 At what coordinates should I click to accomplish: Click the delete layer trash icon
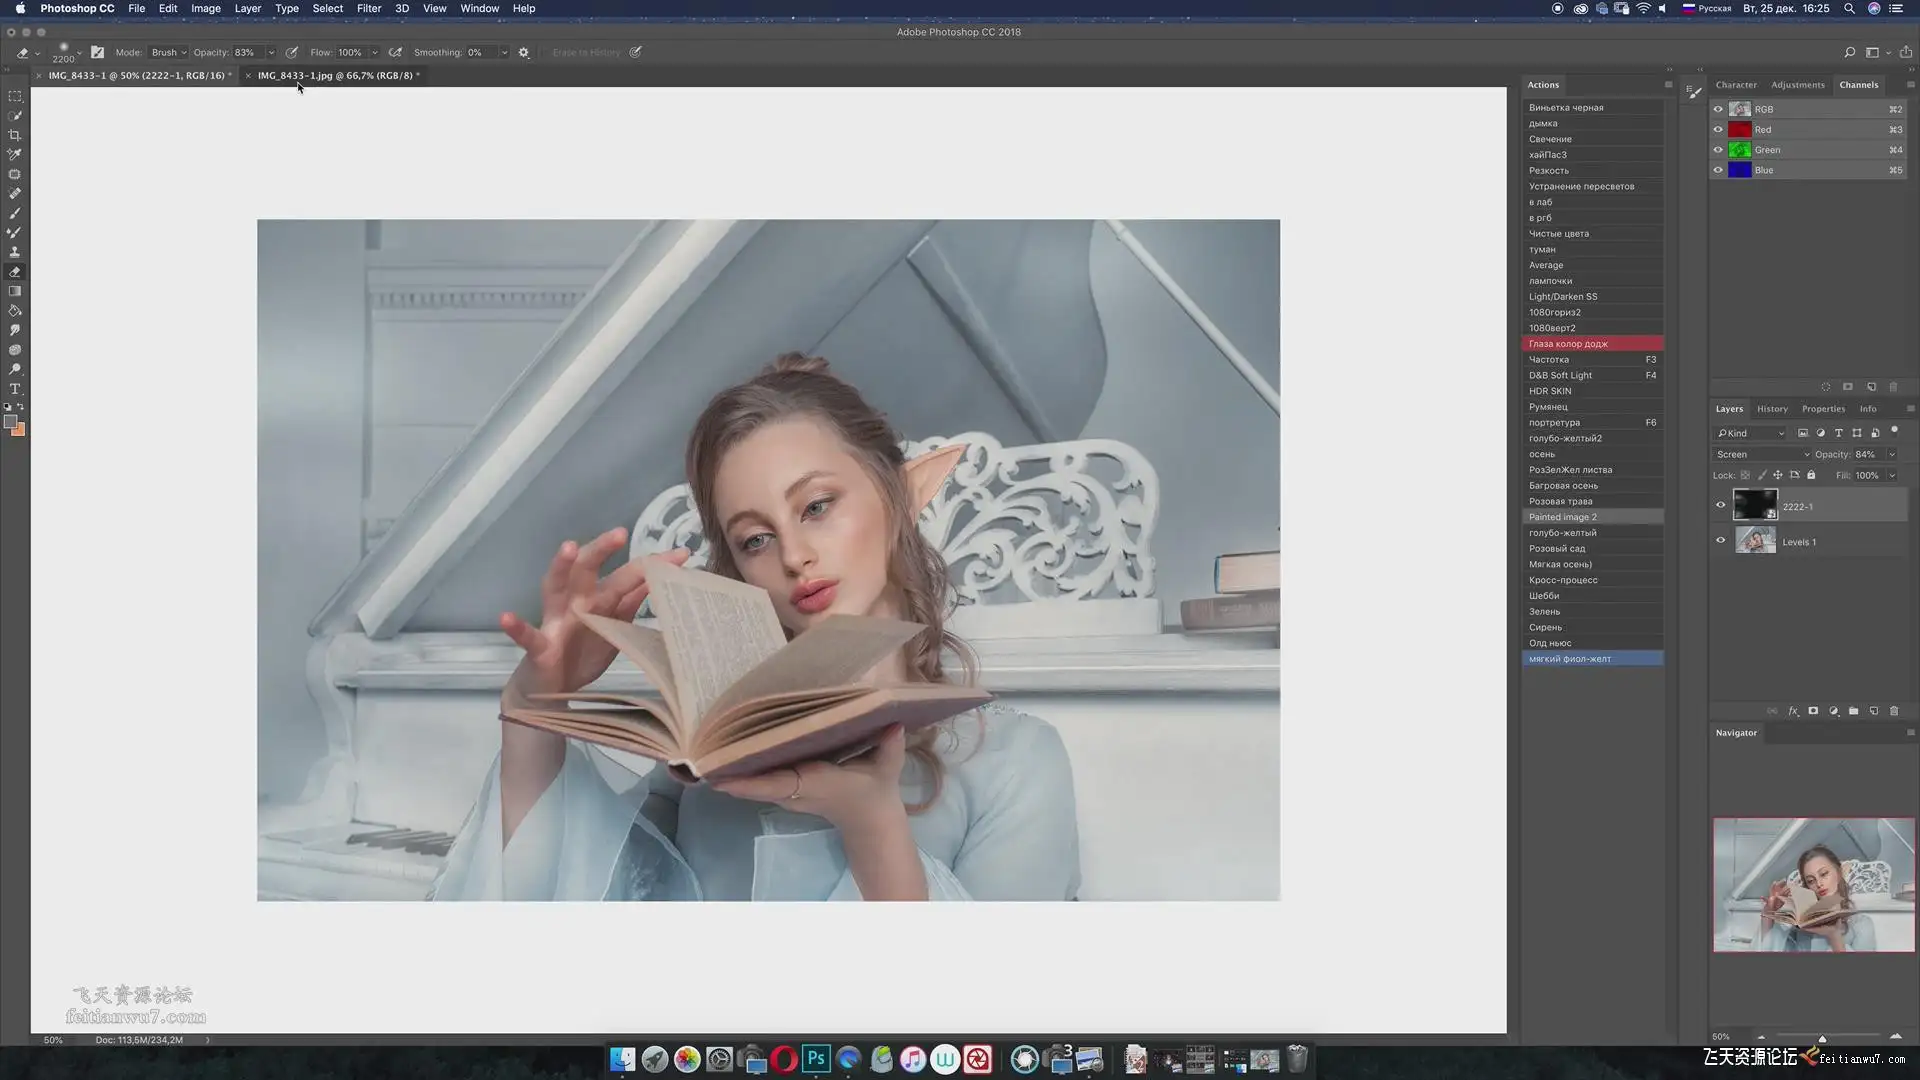click(1893, 711)
